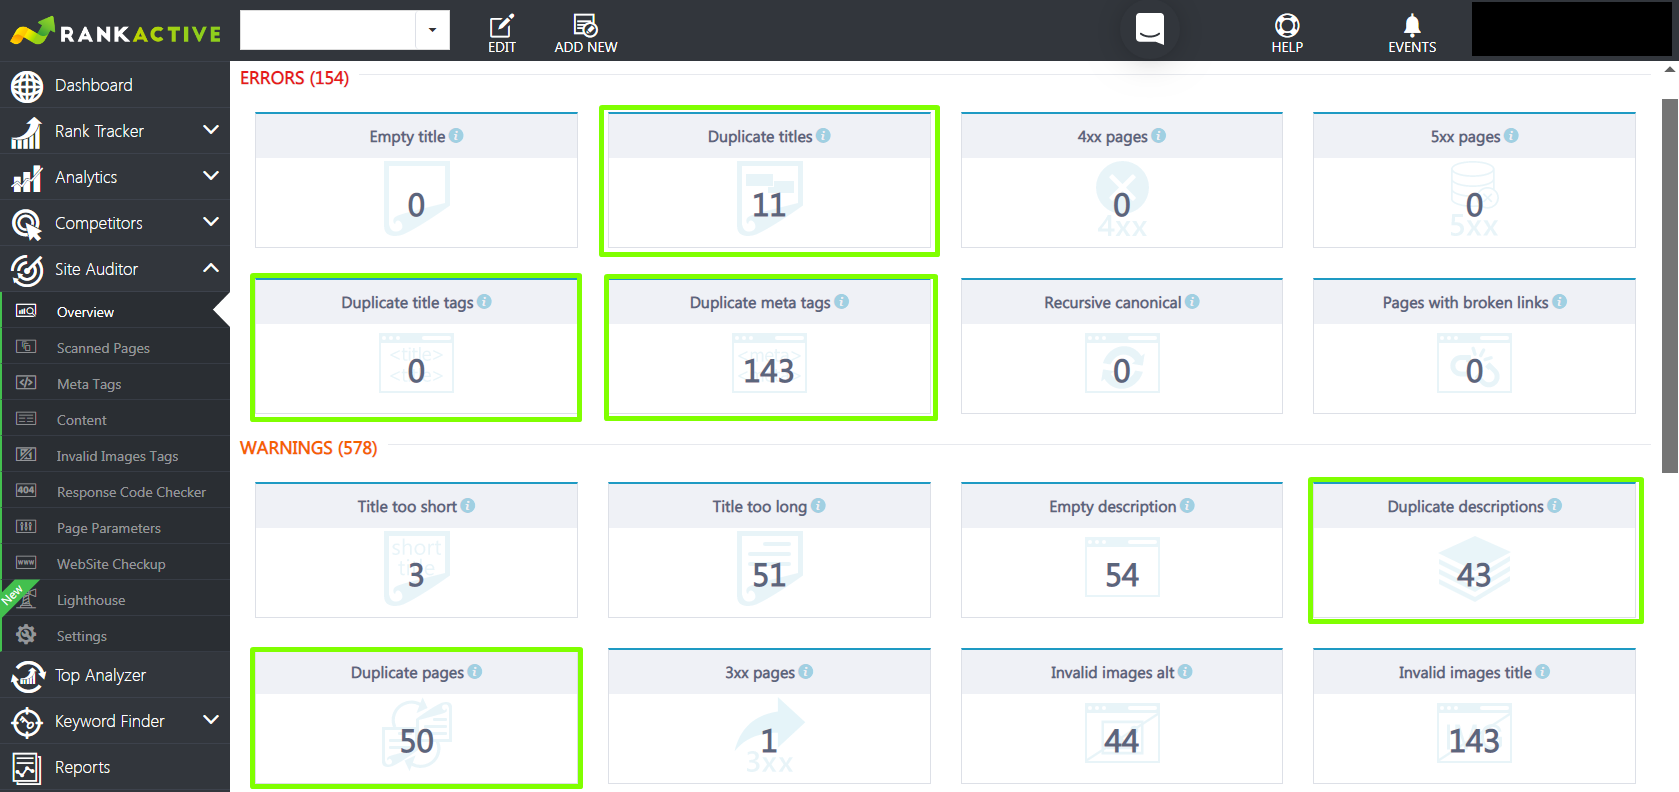The width and height of the screenshot is (1679, 792).
Task: Open the Invalid images alt card showing 44
Action: pyautogui.click(x=1122, y=717)
